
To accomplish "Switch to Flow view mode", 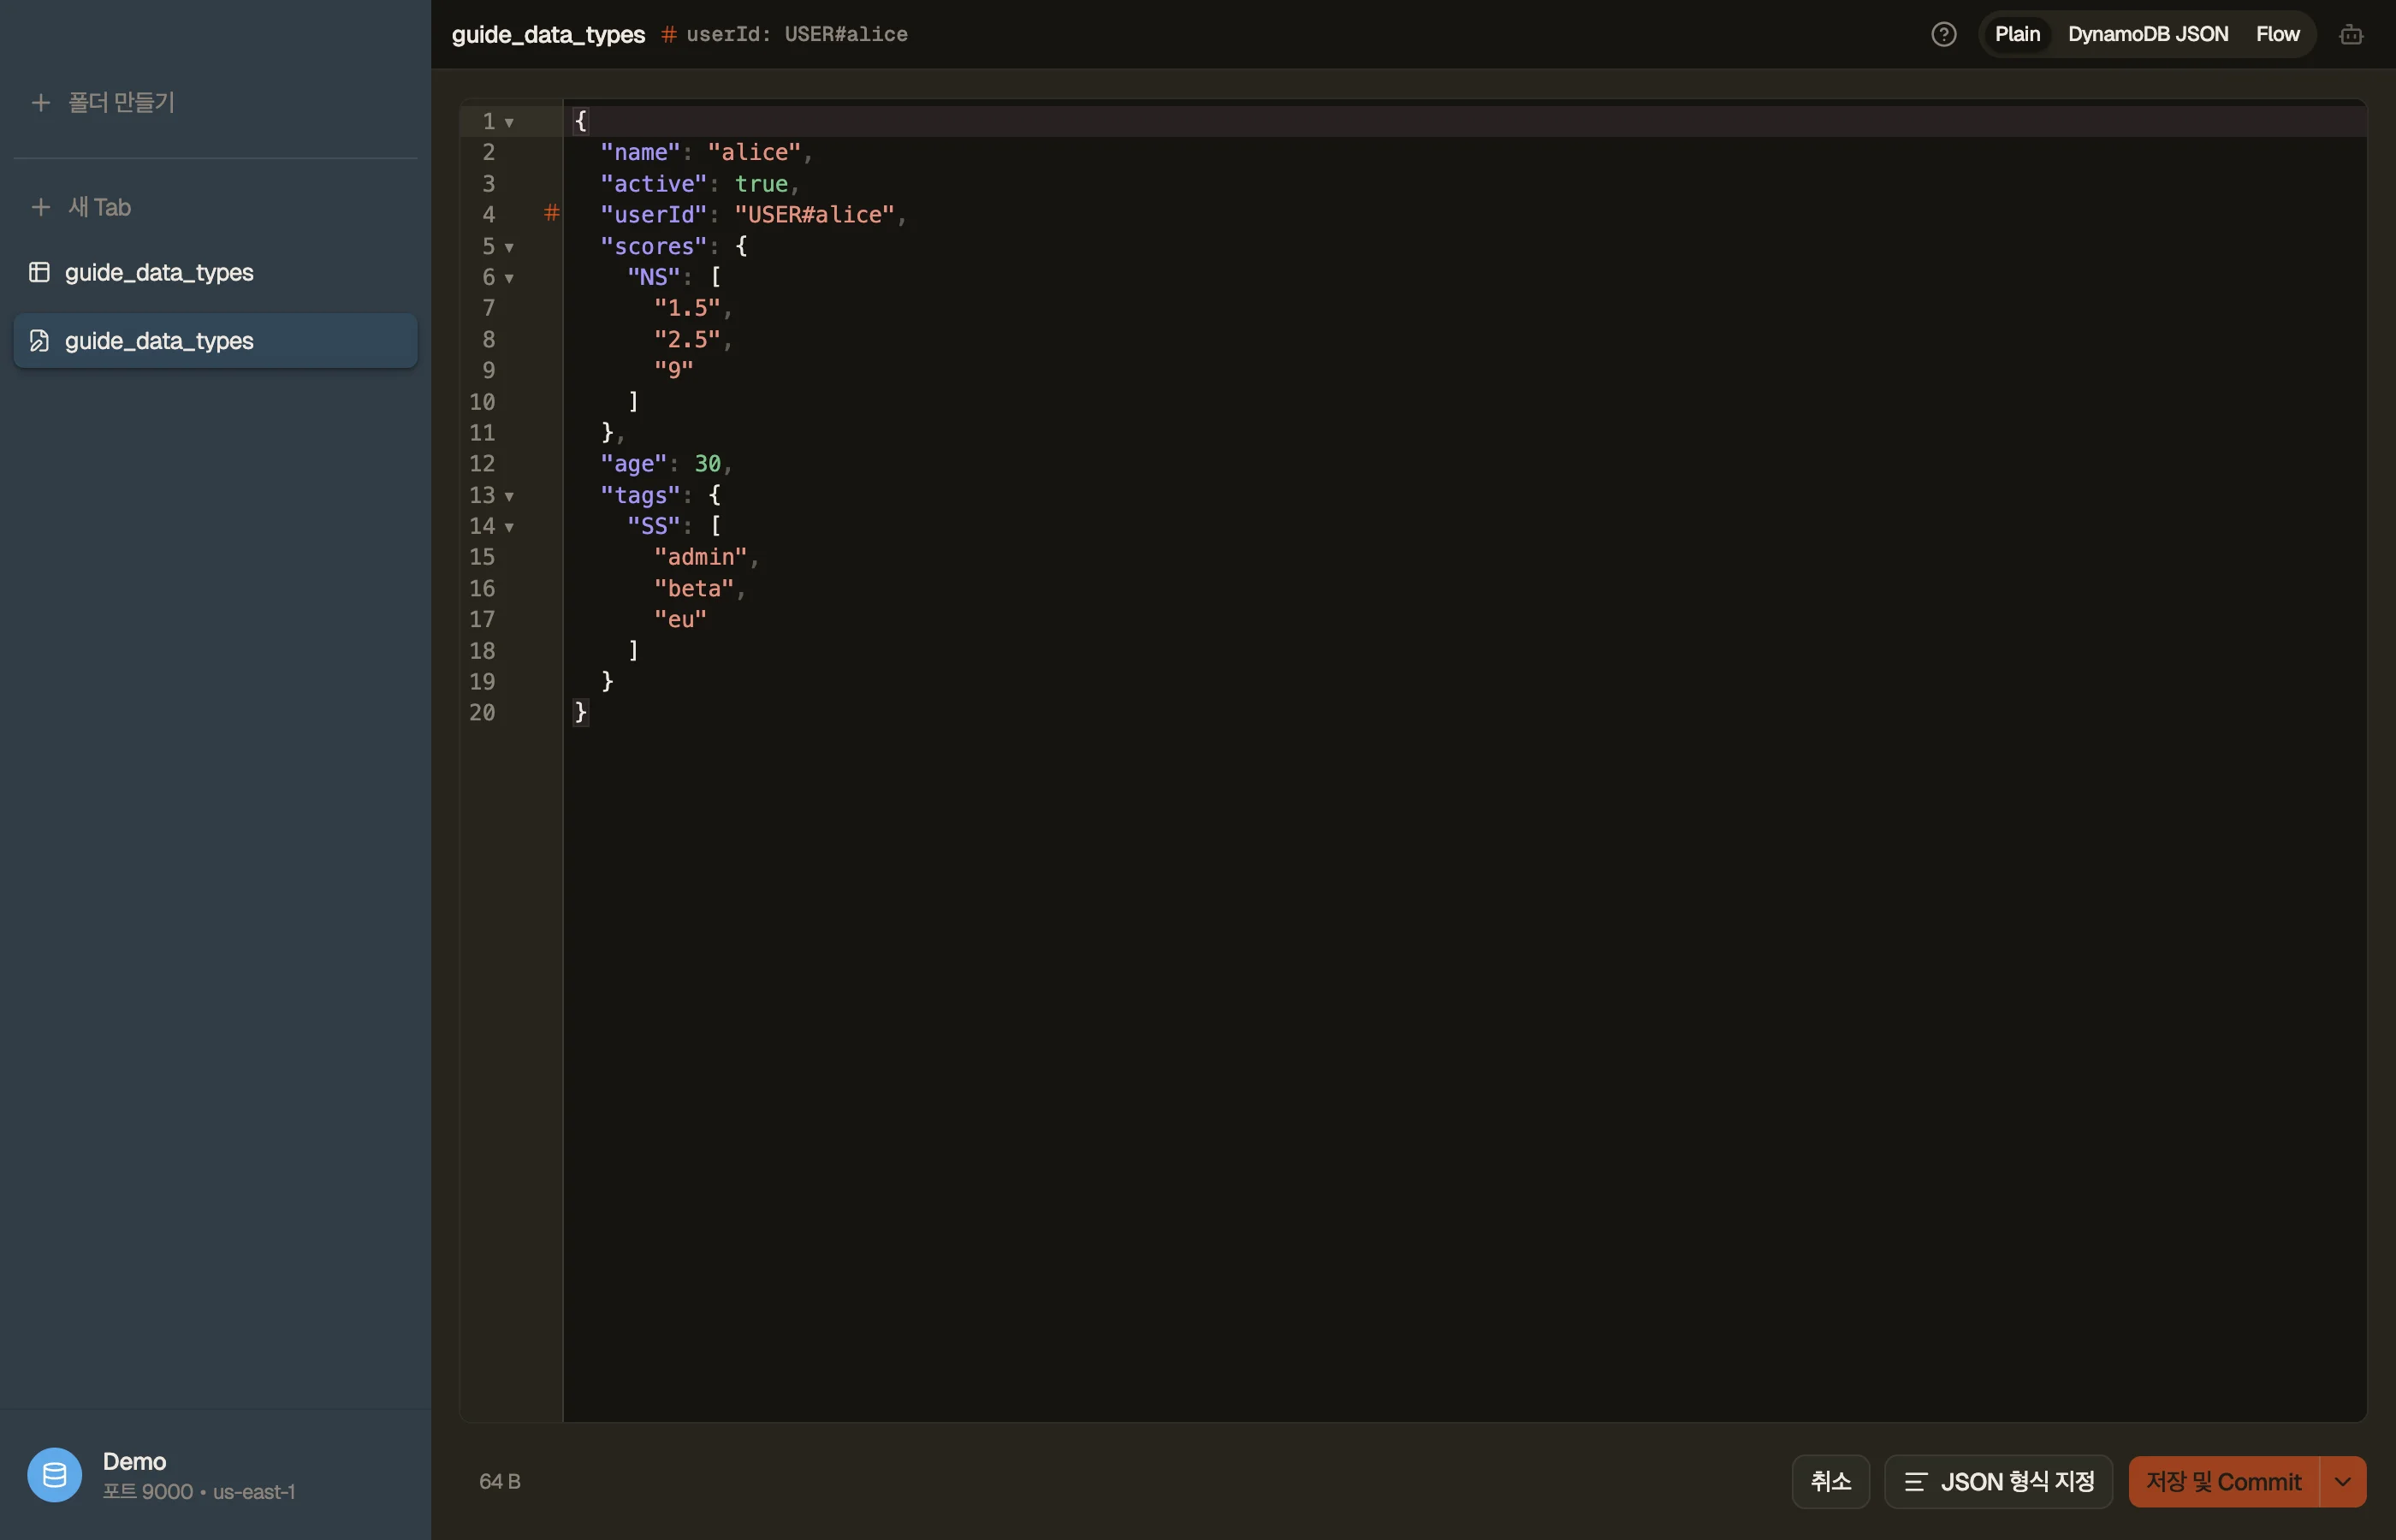I will (2277, 35).
